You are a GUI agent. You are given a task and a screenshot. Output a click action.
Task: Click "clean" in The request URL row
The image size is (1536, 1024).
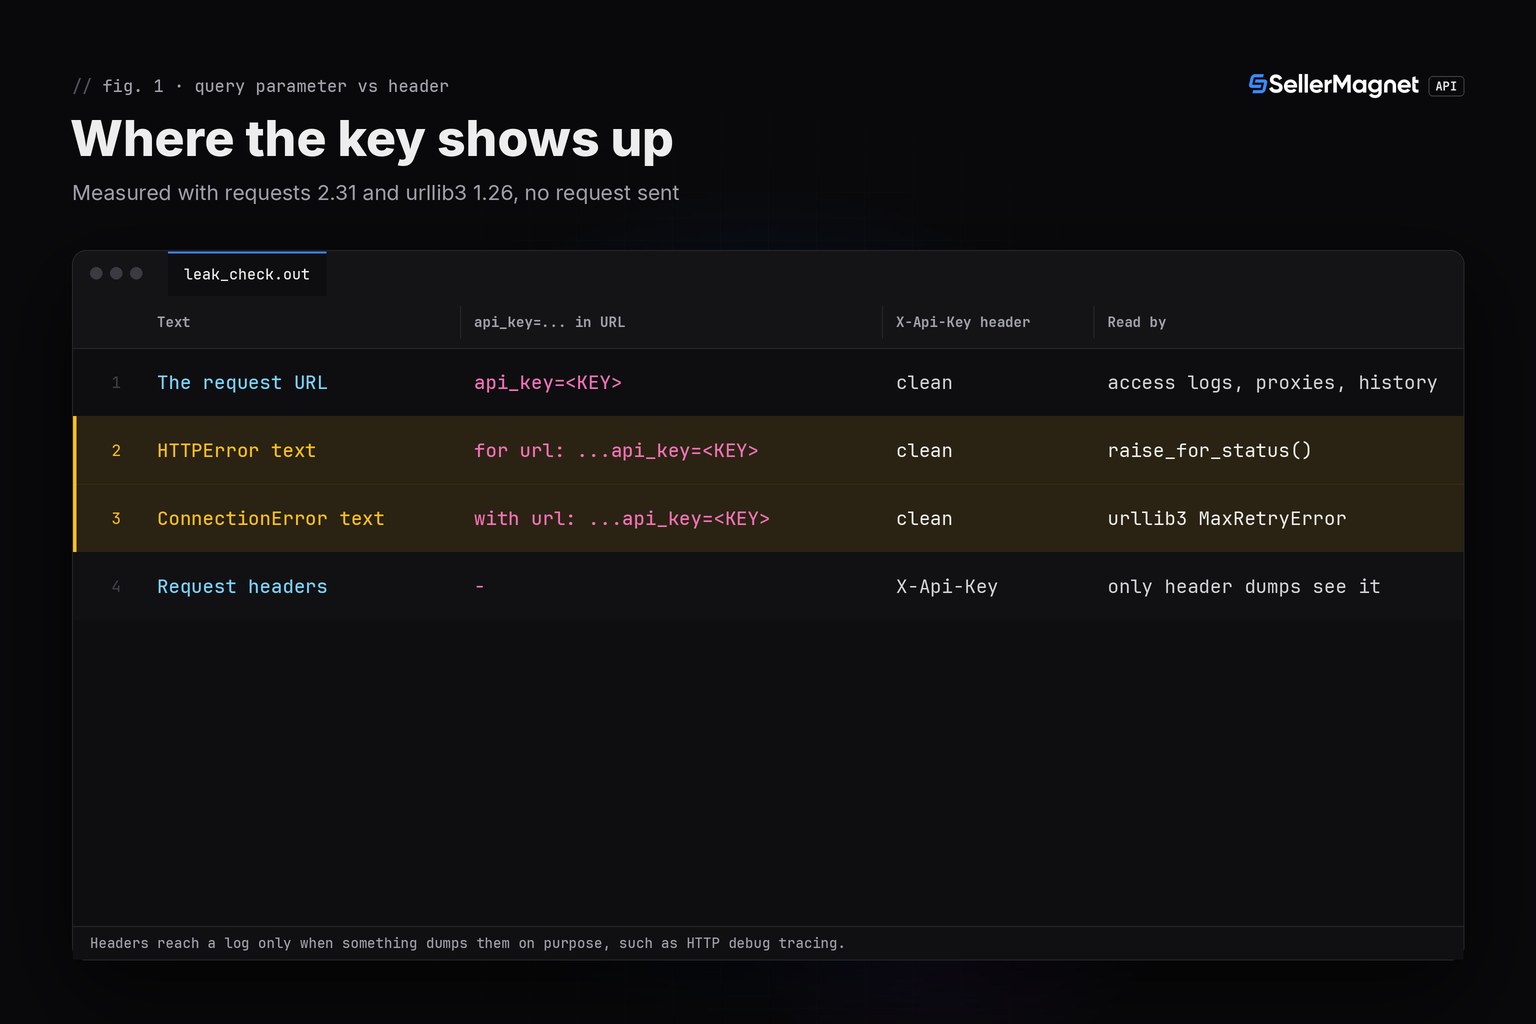[x=924, y=383]
